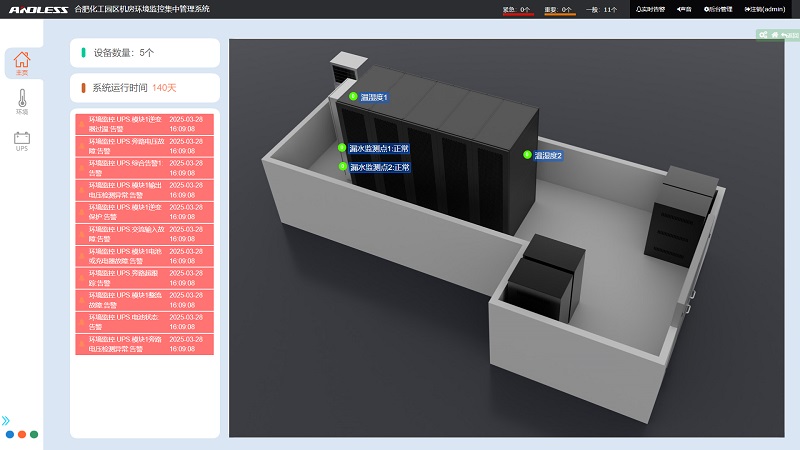The width and height of the screenshot is (800, 450).
Task: Open 后台管理 backend management
Action: tap(718, 9)
